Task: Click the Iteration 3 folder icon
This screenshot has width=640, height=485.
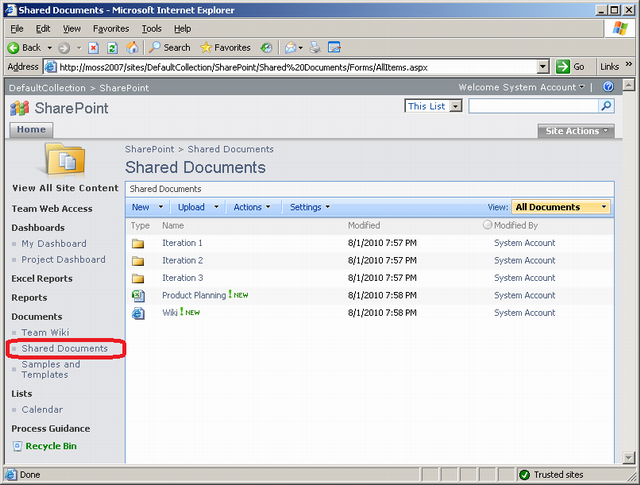Action: coord(138,279)
